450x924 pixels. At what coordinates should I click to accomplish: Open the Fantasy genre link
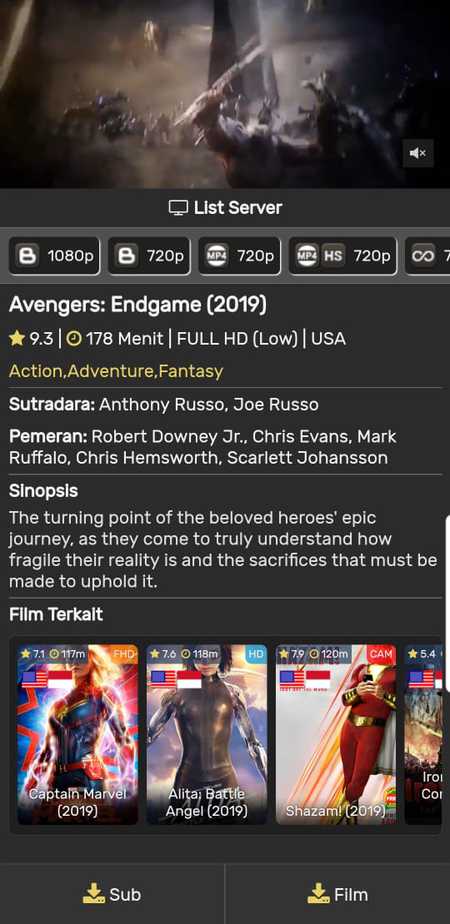click(194, 371)
